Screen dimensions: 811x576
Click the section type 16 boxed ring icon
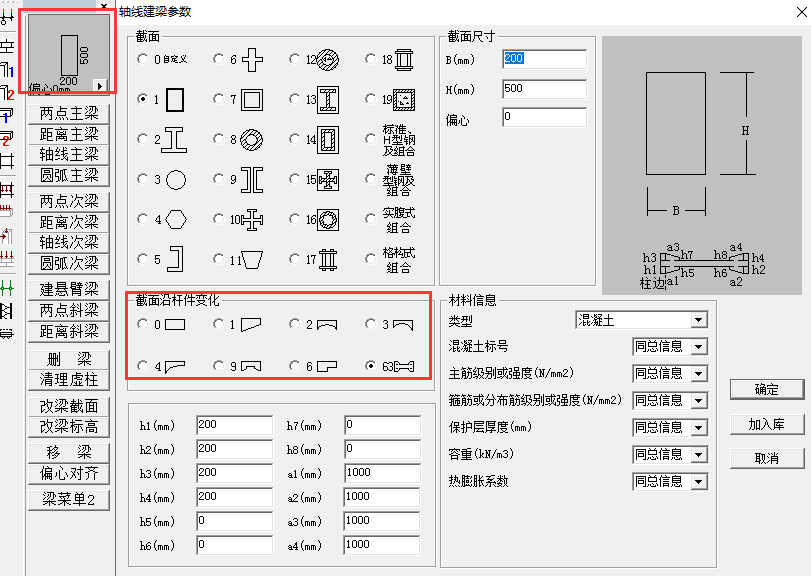[328, 219]
